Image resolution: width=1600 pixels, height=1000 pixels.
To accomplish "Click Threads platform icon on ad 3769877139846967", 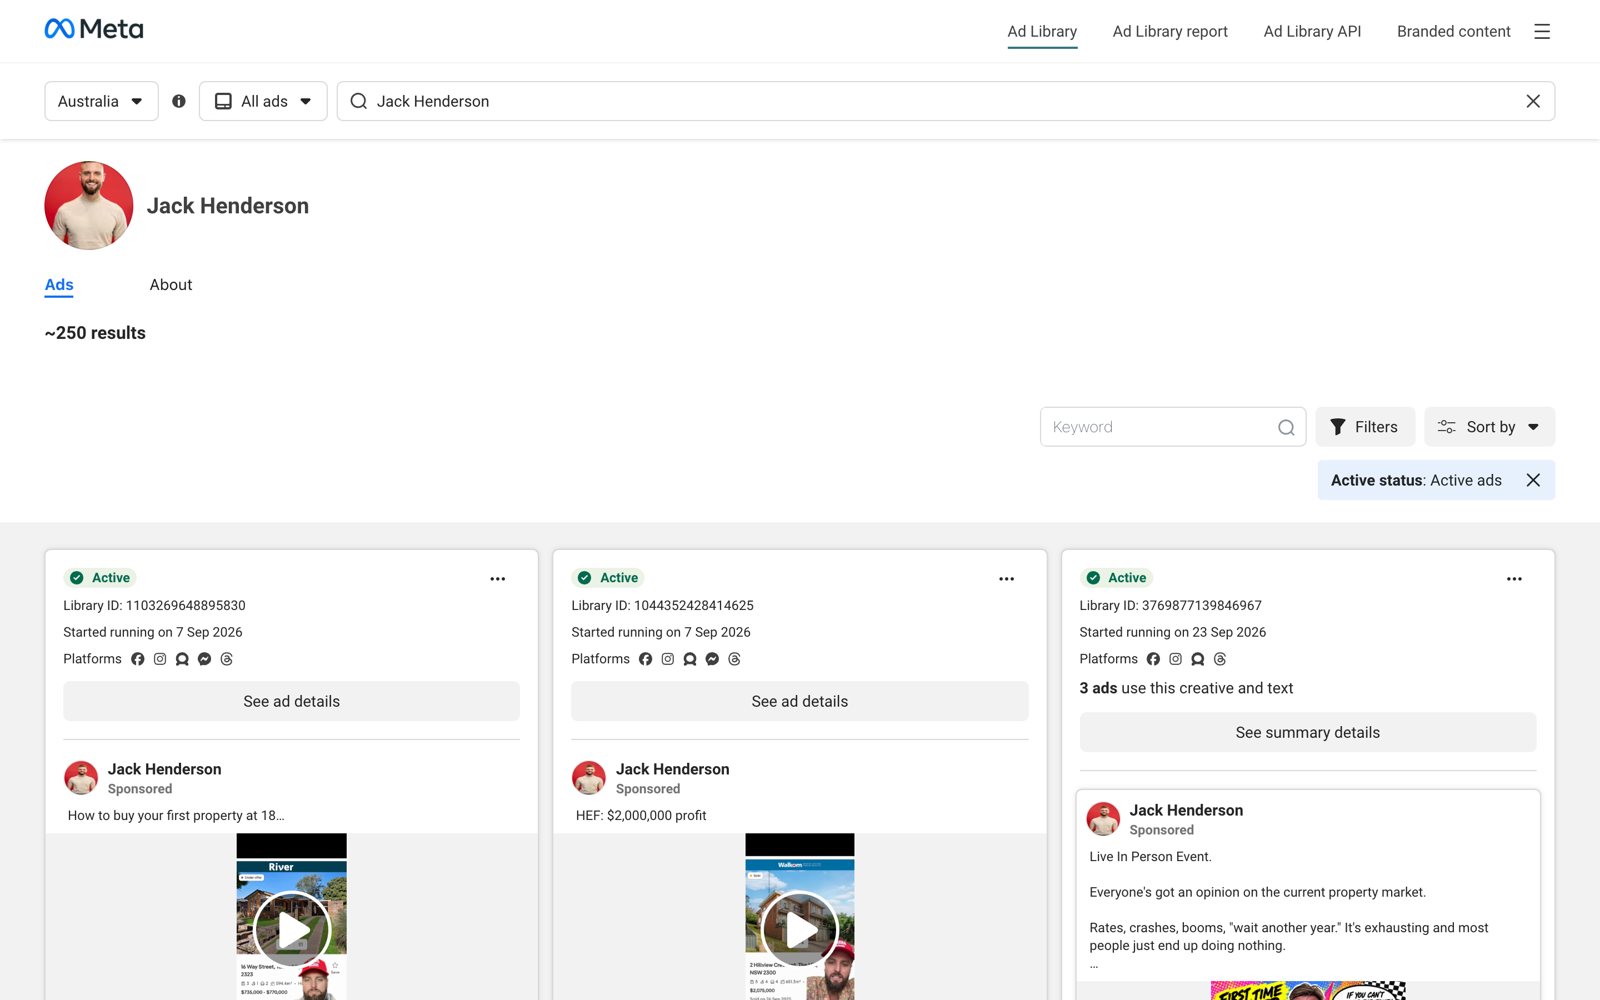I will tap(1220, 659).
